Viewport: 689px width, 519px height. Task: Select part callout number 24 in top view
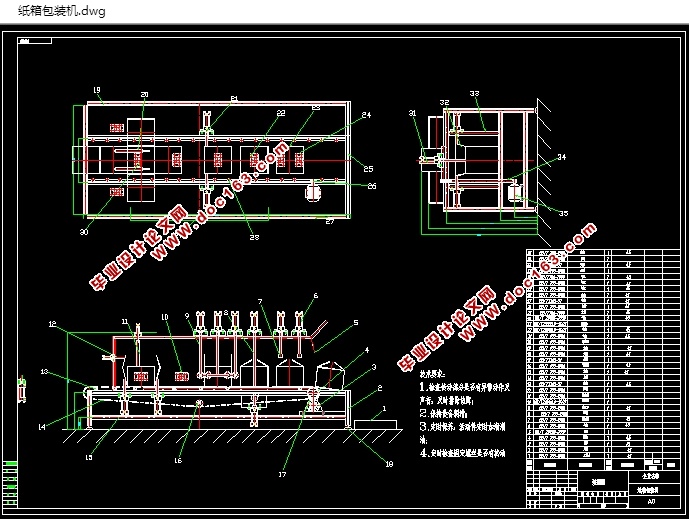click(366, 115)
